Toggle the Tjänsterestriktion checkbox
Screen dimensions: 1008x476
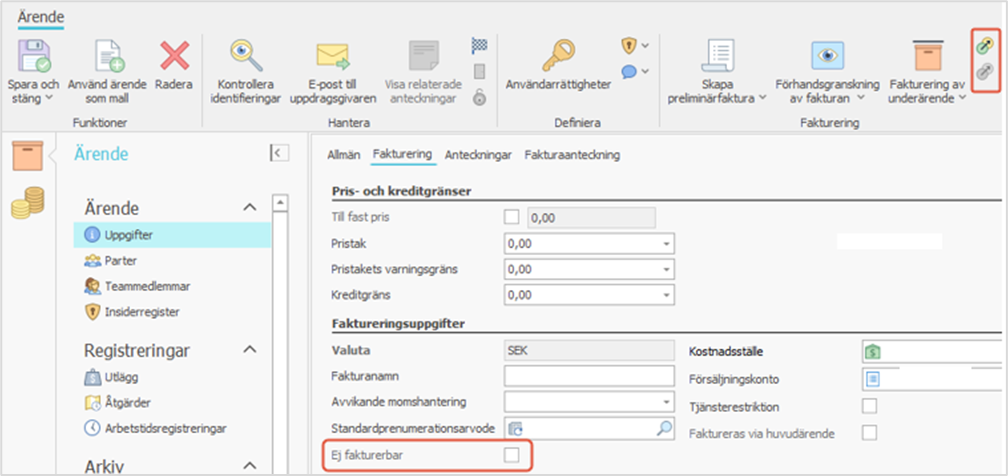coord(869,406)
